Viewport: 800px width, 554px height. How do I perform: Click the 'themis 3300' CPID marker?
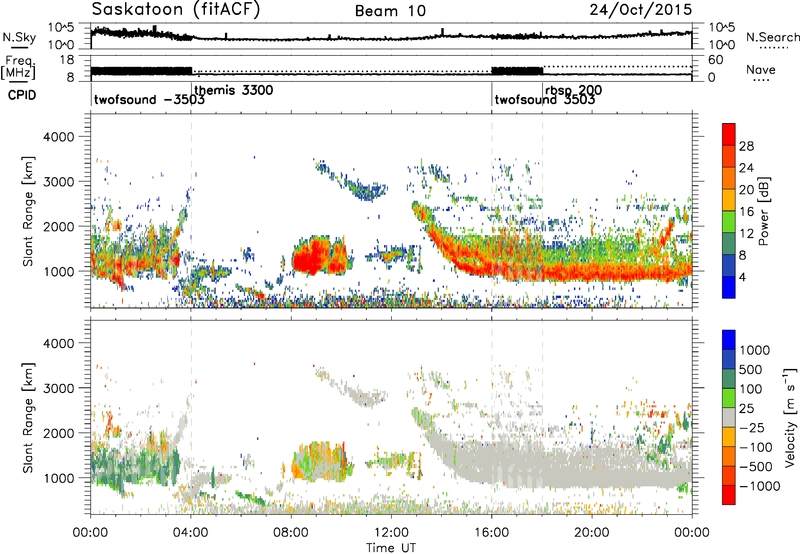tap(234, 90)
